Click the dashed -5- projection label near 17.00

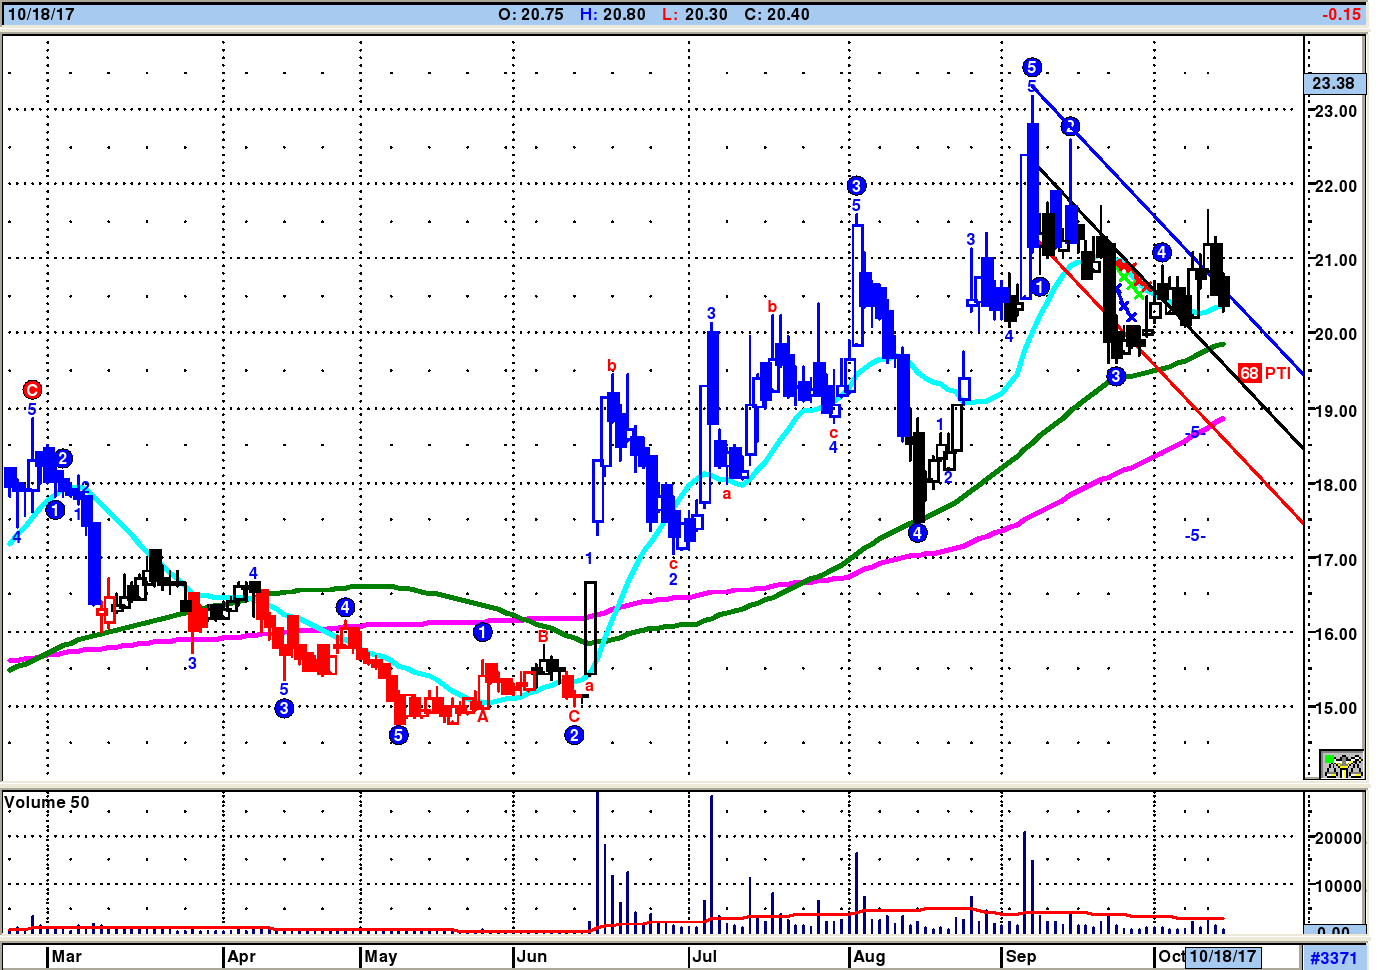coord(1195,536)
